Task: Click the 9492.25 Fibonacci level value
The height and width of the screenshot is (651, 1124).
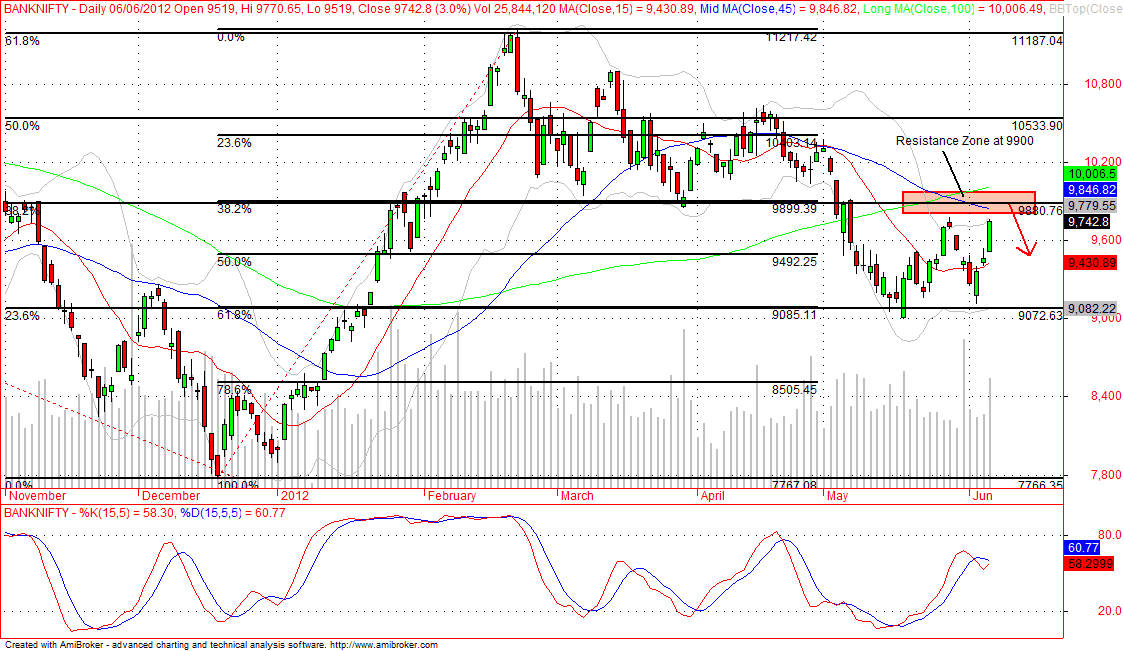Action: click(x=794, y=262)
